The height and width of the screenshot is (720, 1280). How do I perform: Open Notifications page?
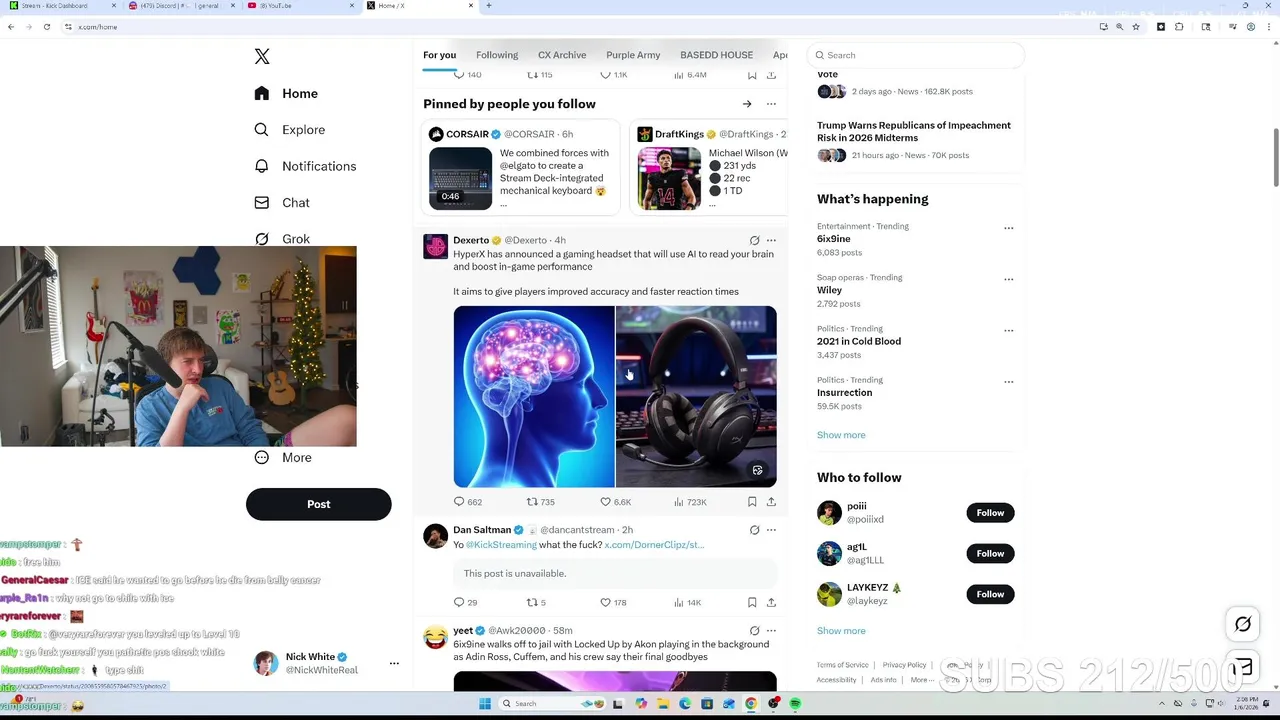coord(305,166)
